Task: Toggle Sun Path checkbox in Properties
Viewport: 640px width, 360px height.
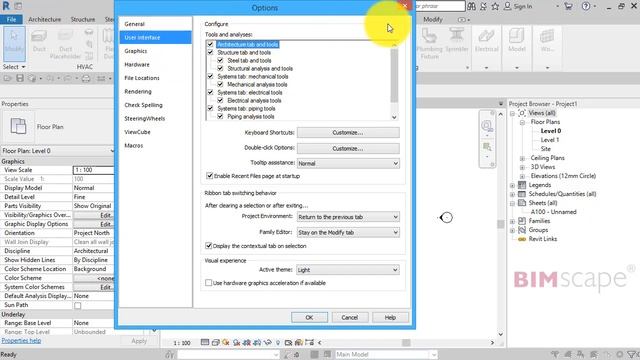Action: [78, 305]
